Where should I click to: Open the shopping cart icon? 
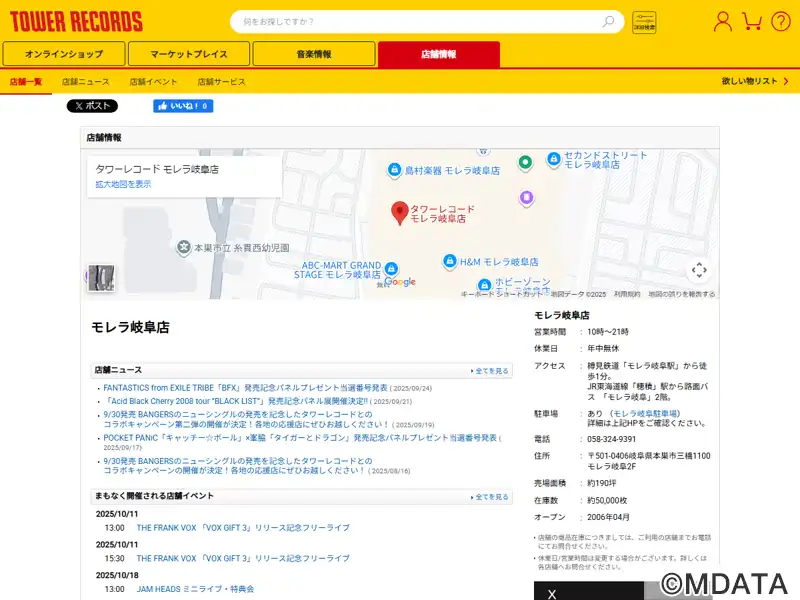[x=752, y=21]
